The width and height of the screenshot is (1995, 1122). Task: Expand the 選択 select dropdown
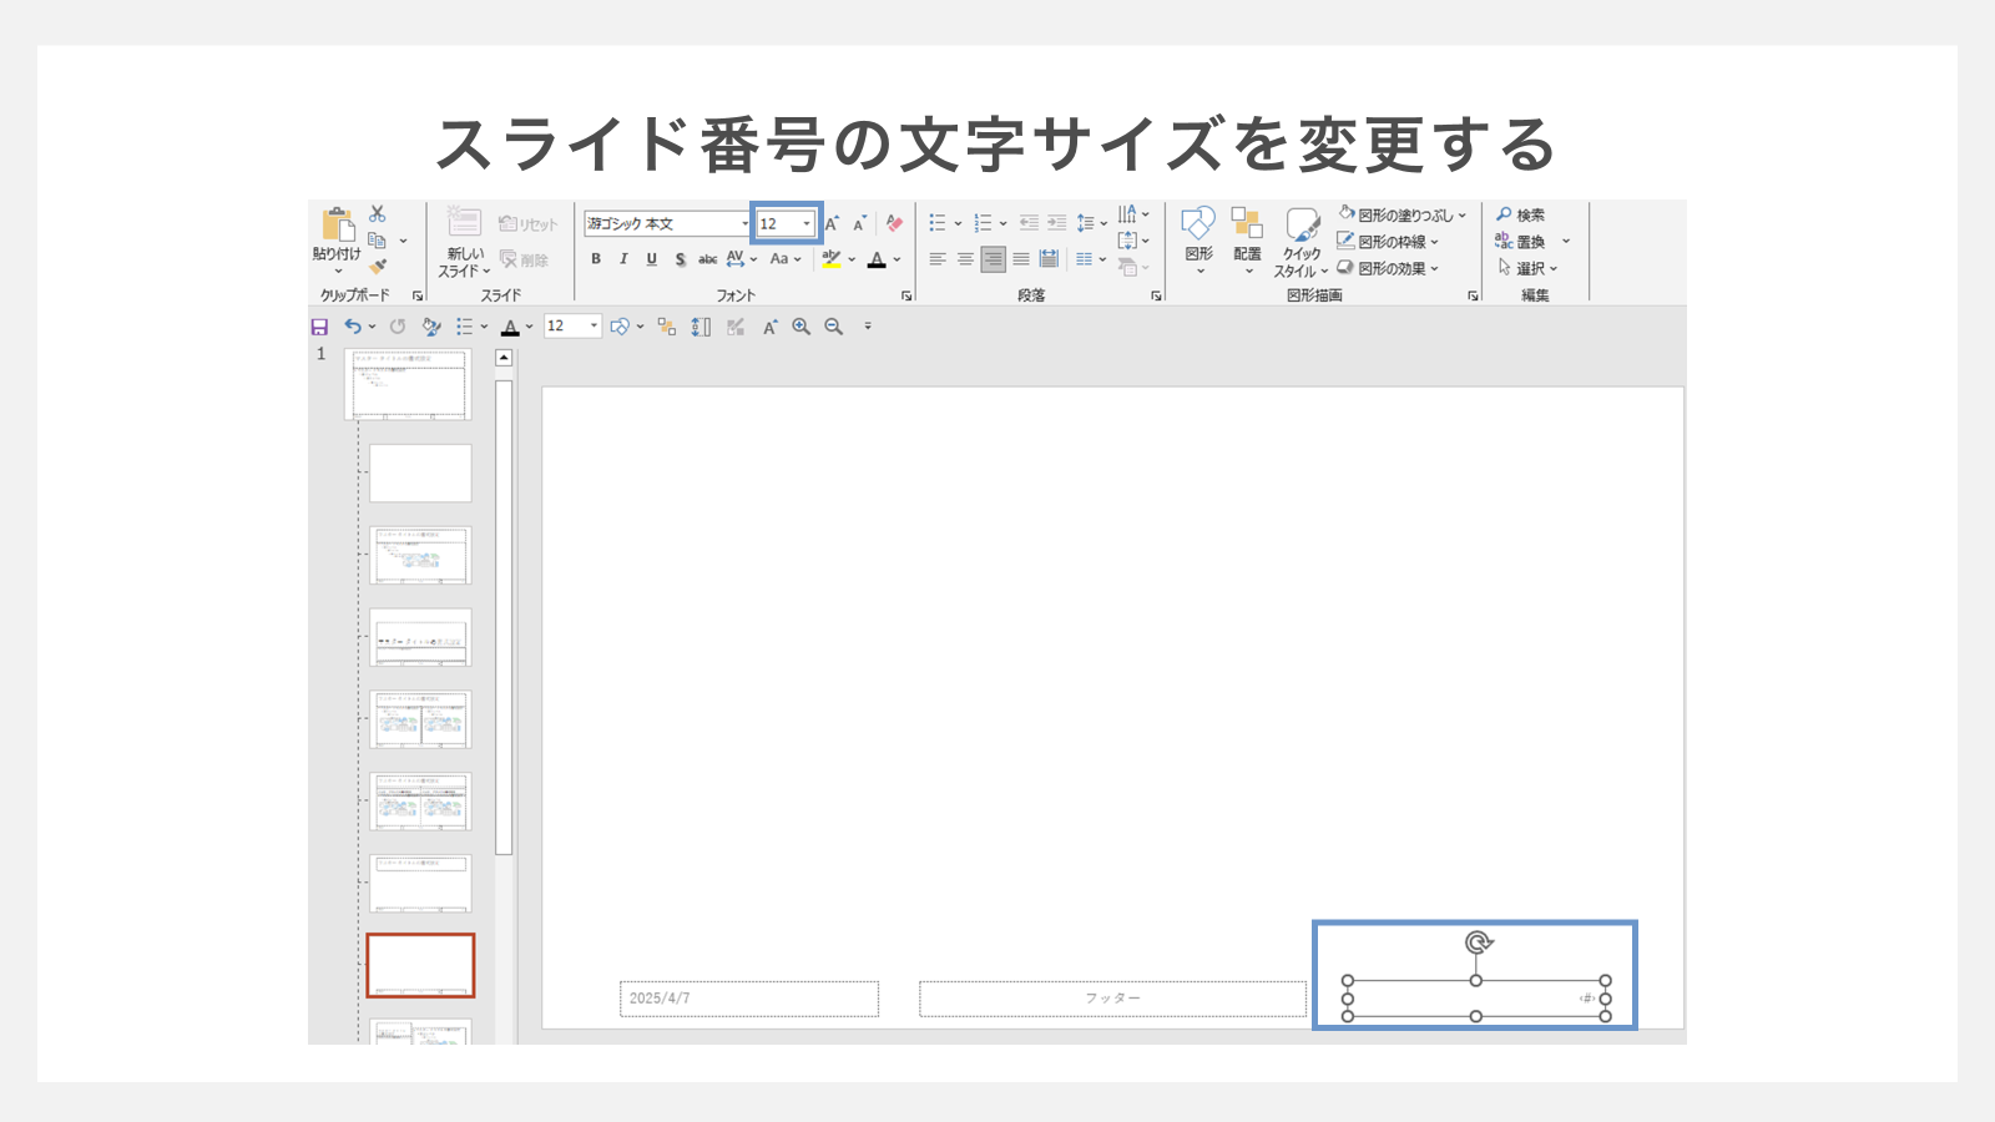1528,268
